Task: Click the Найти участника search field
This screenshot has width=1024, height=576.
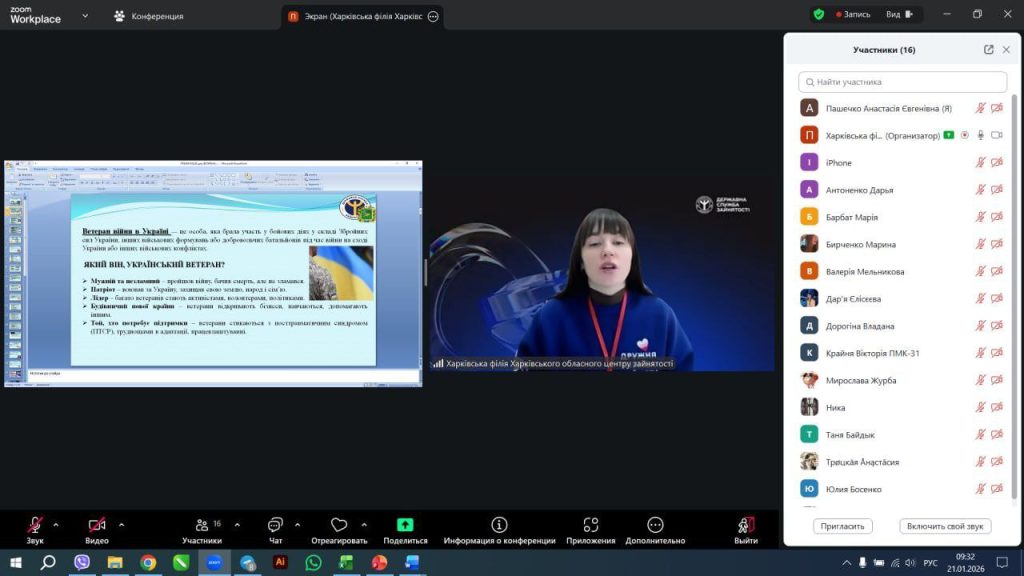Action: [x=902, y=82]
